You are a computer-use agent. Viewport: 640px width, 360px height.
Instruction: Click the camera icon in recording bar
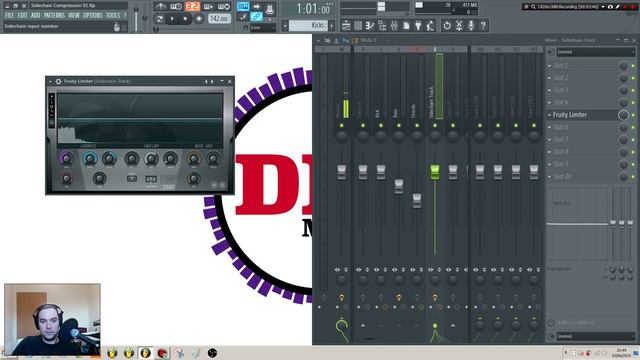[x=610, y=7]
